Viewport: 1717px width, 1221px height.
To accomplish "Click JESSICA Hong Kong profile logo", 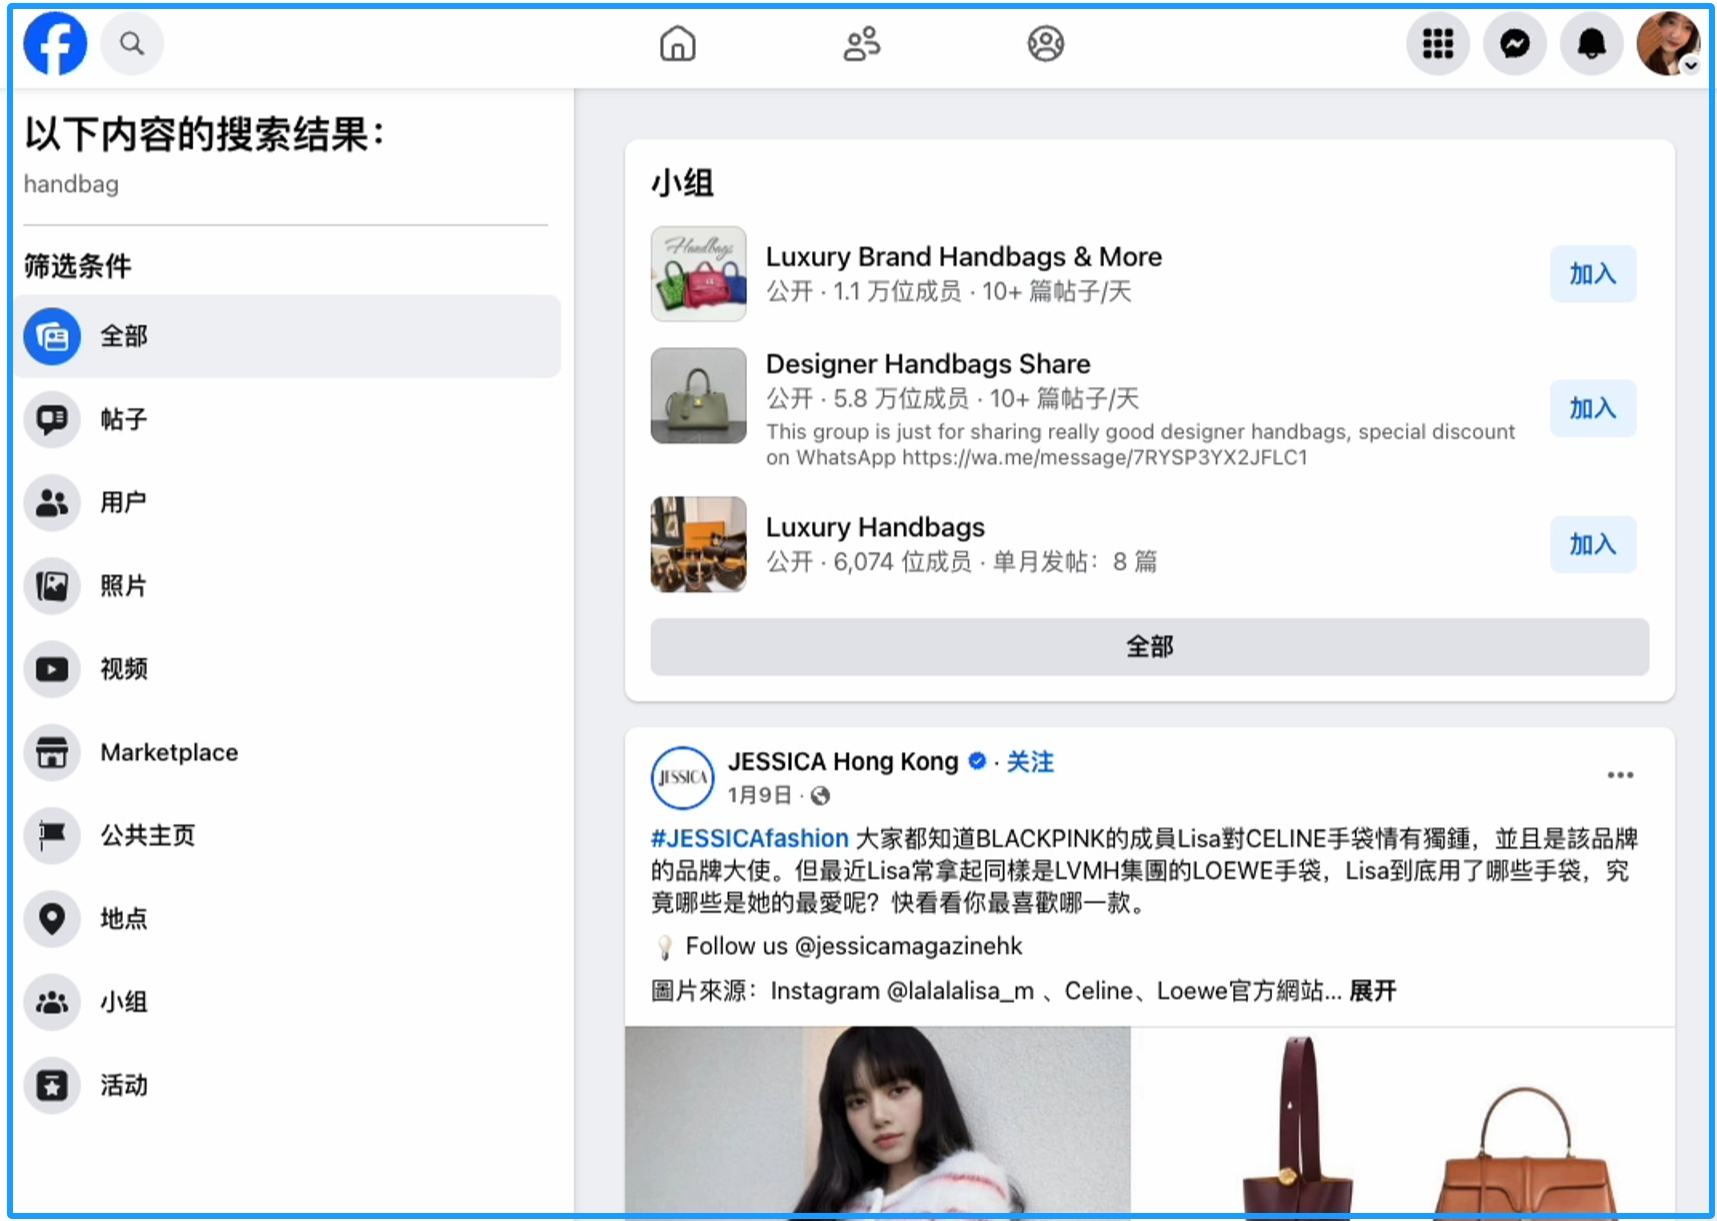I will click(683, 777).
